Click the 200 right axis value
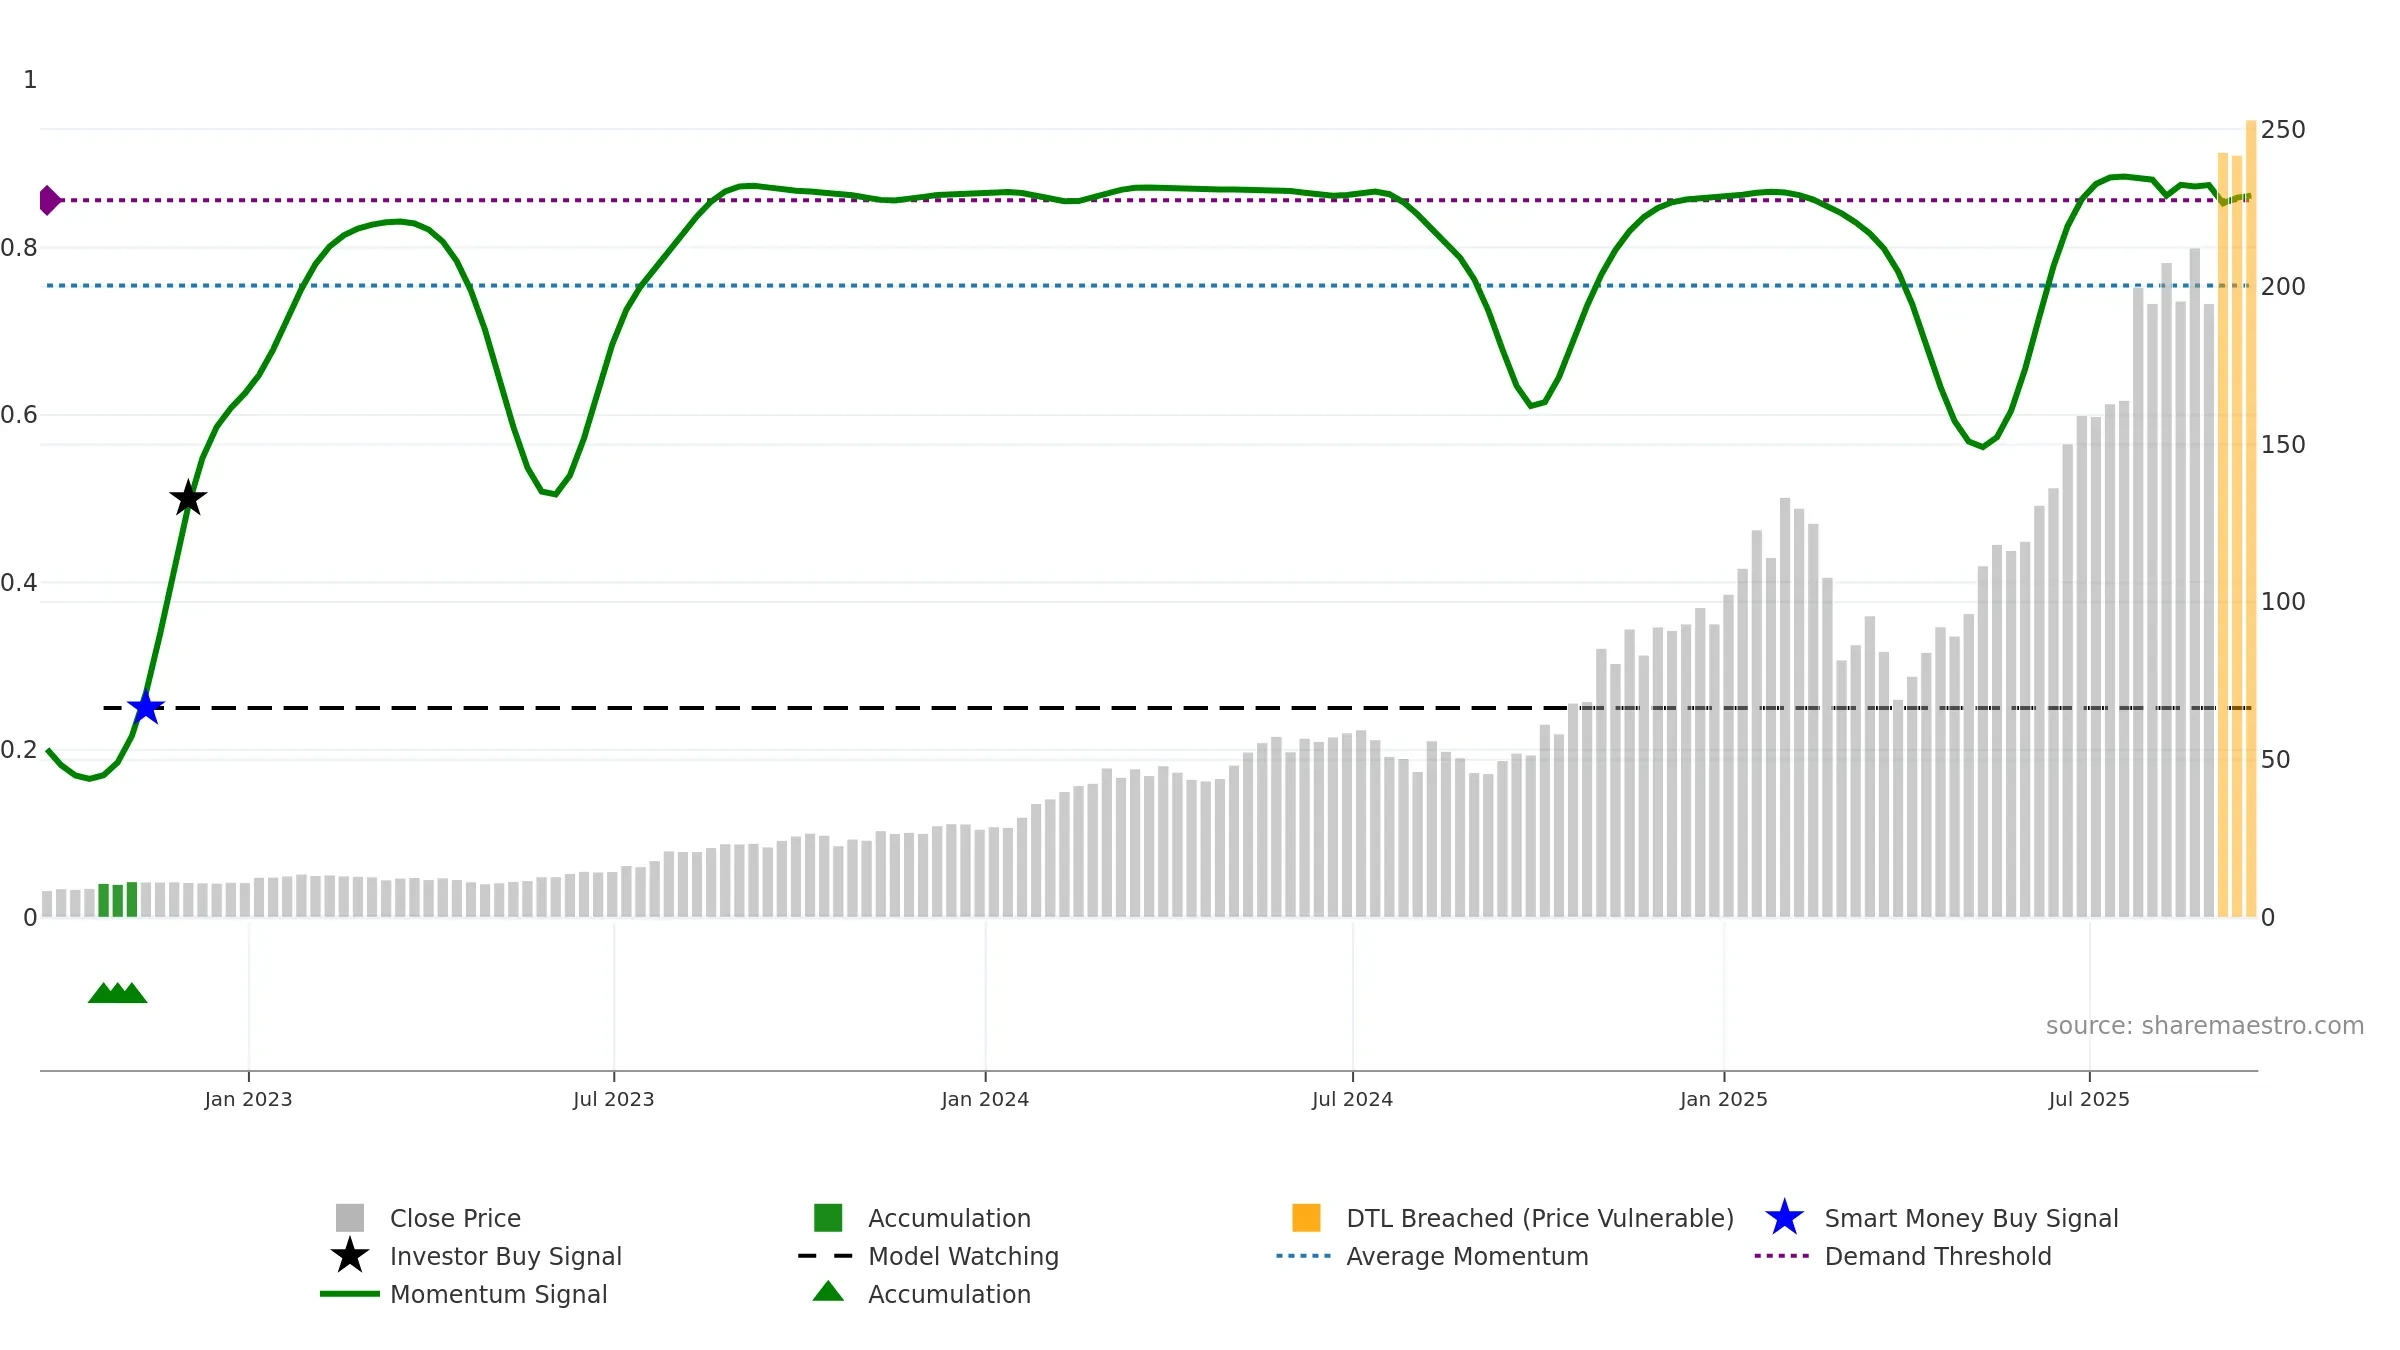Image resolution: width=2400 pixels, height=1350 pixels. [x=2283, y=287]
